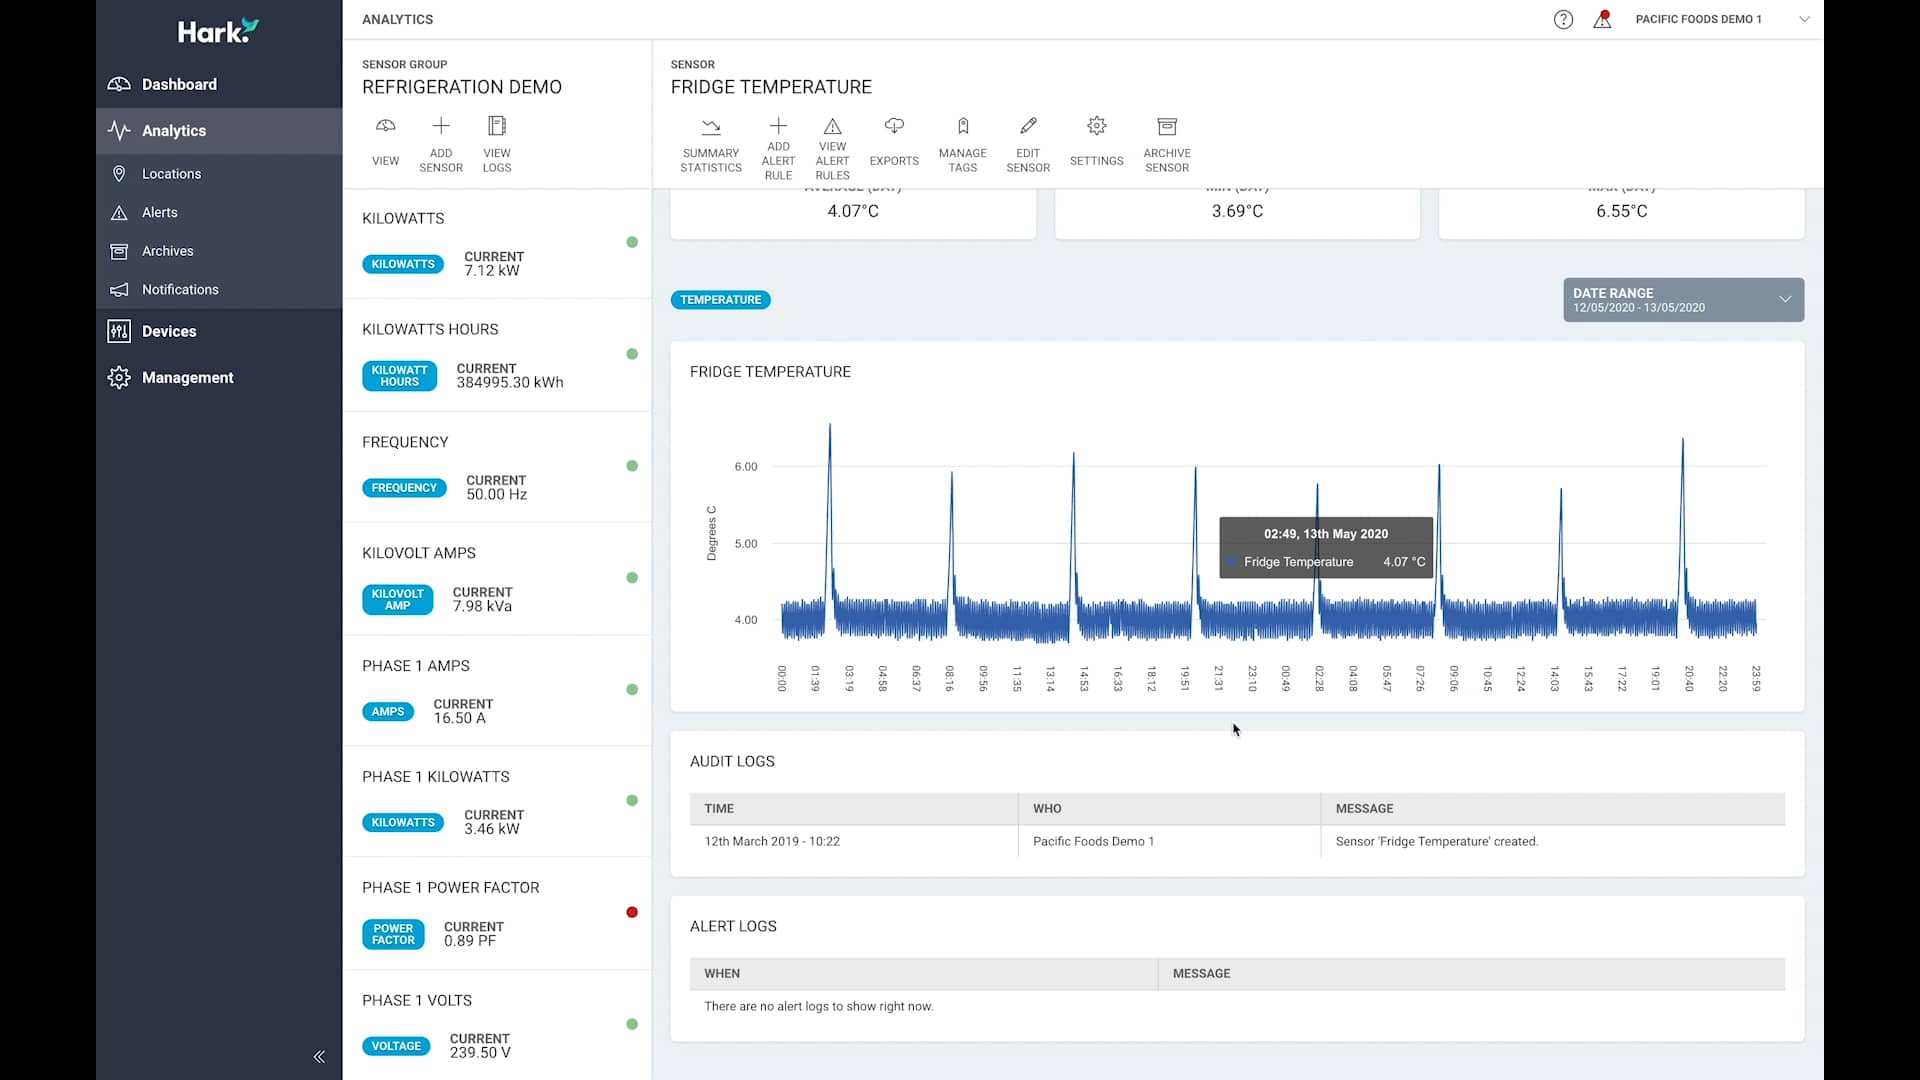1920x1080 pixels.
Task: Open the help question mark icon
Action: tap(1563, 19)
